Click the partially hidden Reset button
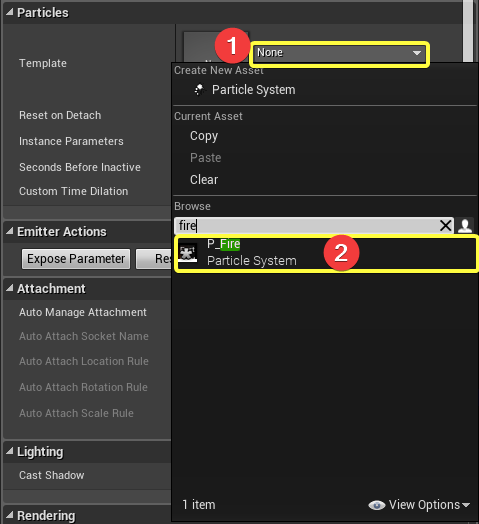Viewport: 479px width, 524px height. tap(154, 259)
